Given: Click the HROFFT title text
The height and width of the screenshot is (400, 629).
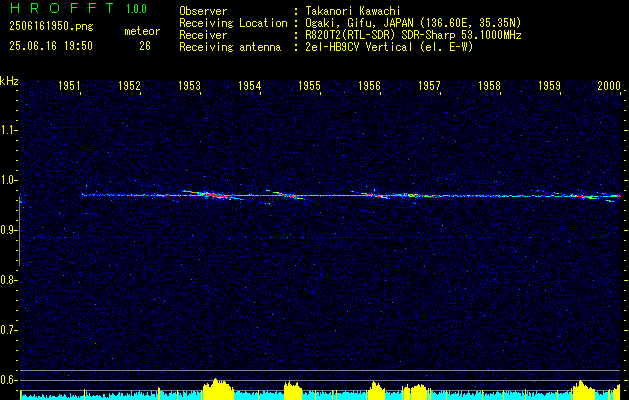Looking at the screenshot, I should pos(62,8).
